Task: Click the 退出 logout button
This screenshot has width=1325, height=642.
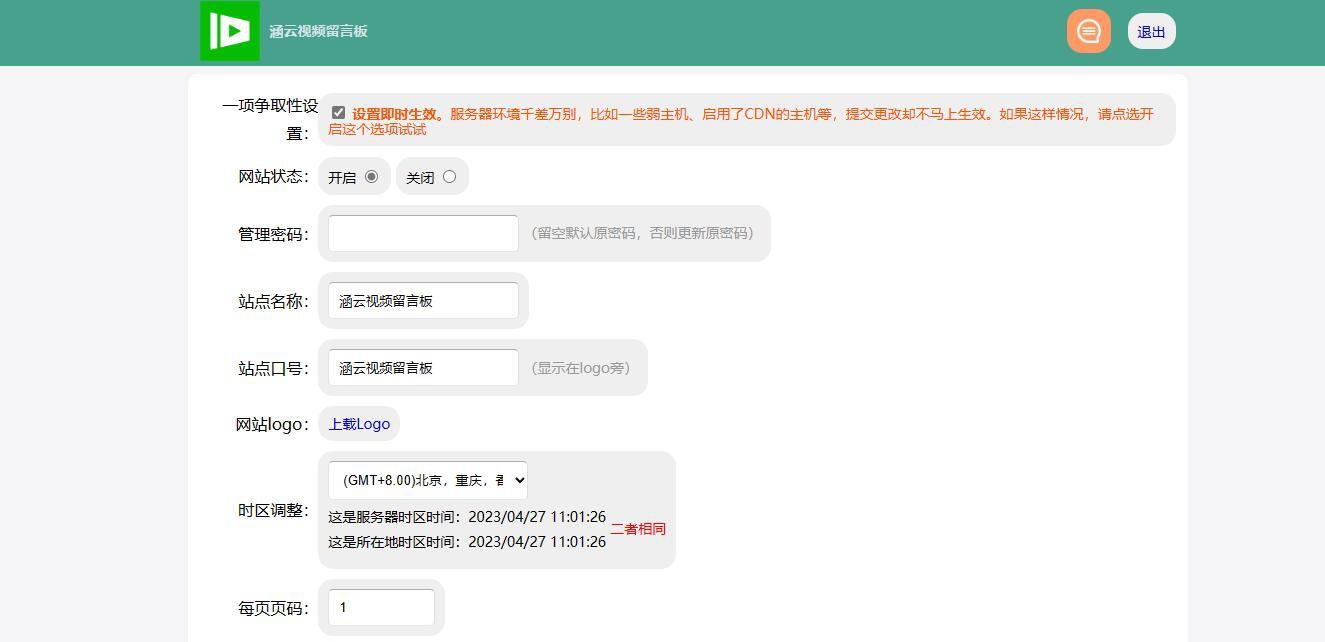Action: 1151,32
